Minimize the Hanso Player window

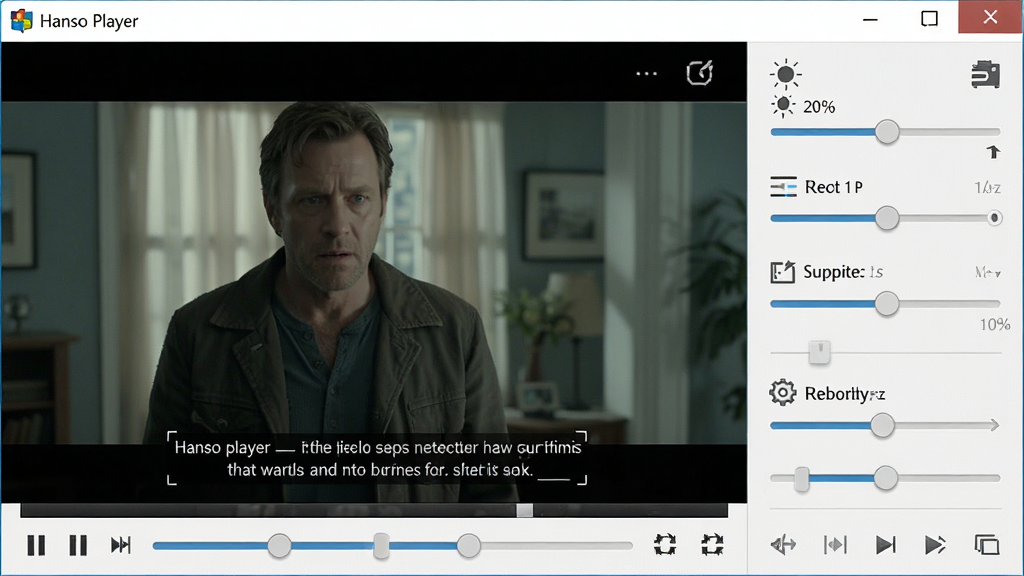870,20
